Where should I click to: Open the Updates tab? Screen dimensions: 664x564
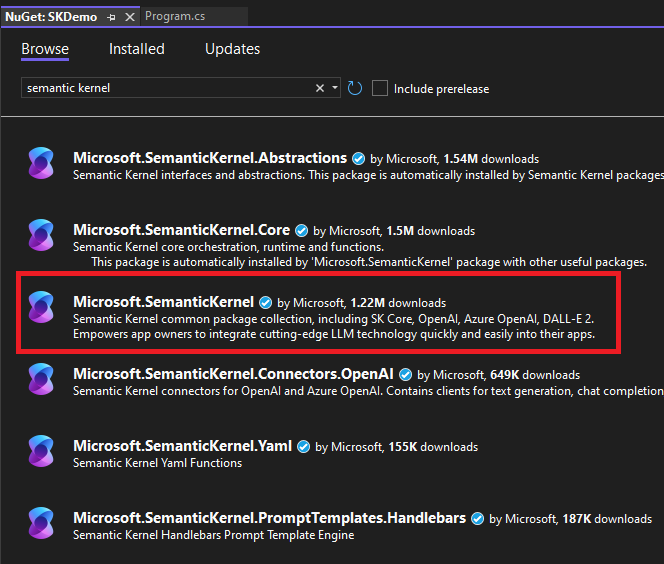point(232,49)
